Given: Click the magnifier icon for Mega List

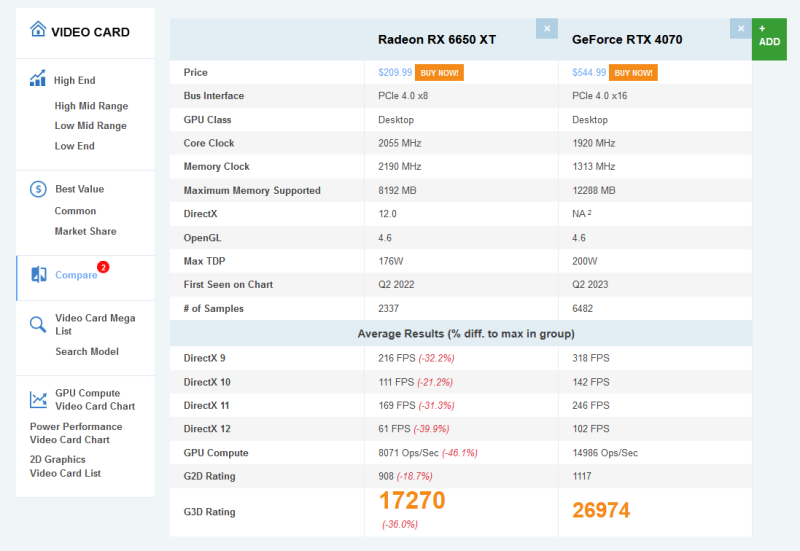Looking at the screenshot, I should pyautogui.click(x=38, y=324).
